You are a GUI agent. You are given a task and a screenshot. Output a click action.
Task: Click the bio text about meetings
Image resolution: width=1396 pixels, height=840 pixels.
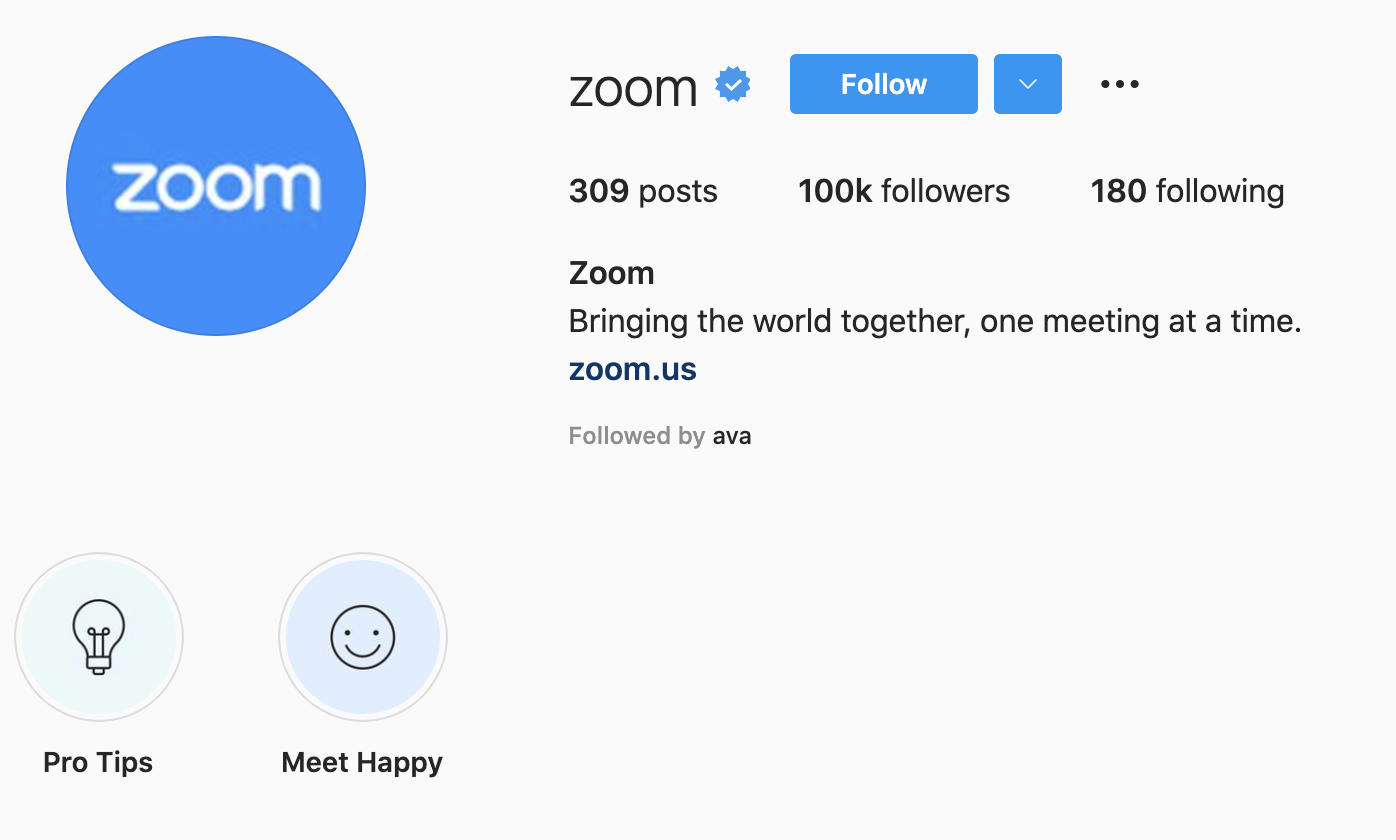click(x=934, y=321)
